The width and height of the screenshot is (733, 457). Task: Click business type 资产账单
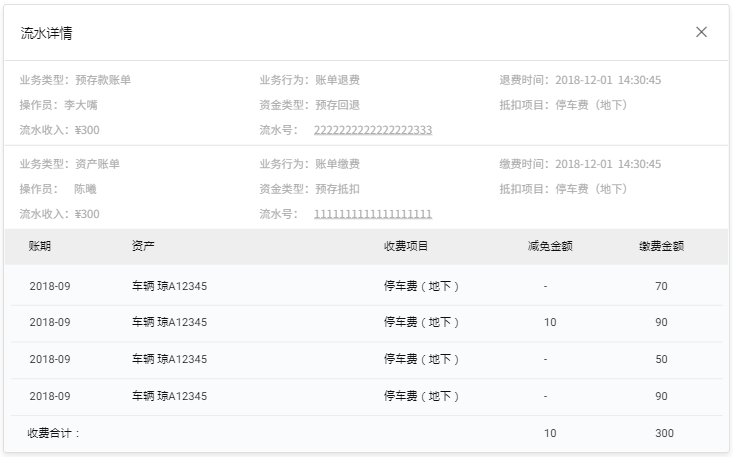tap(97, 164)
